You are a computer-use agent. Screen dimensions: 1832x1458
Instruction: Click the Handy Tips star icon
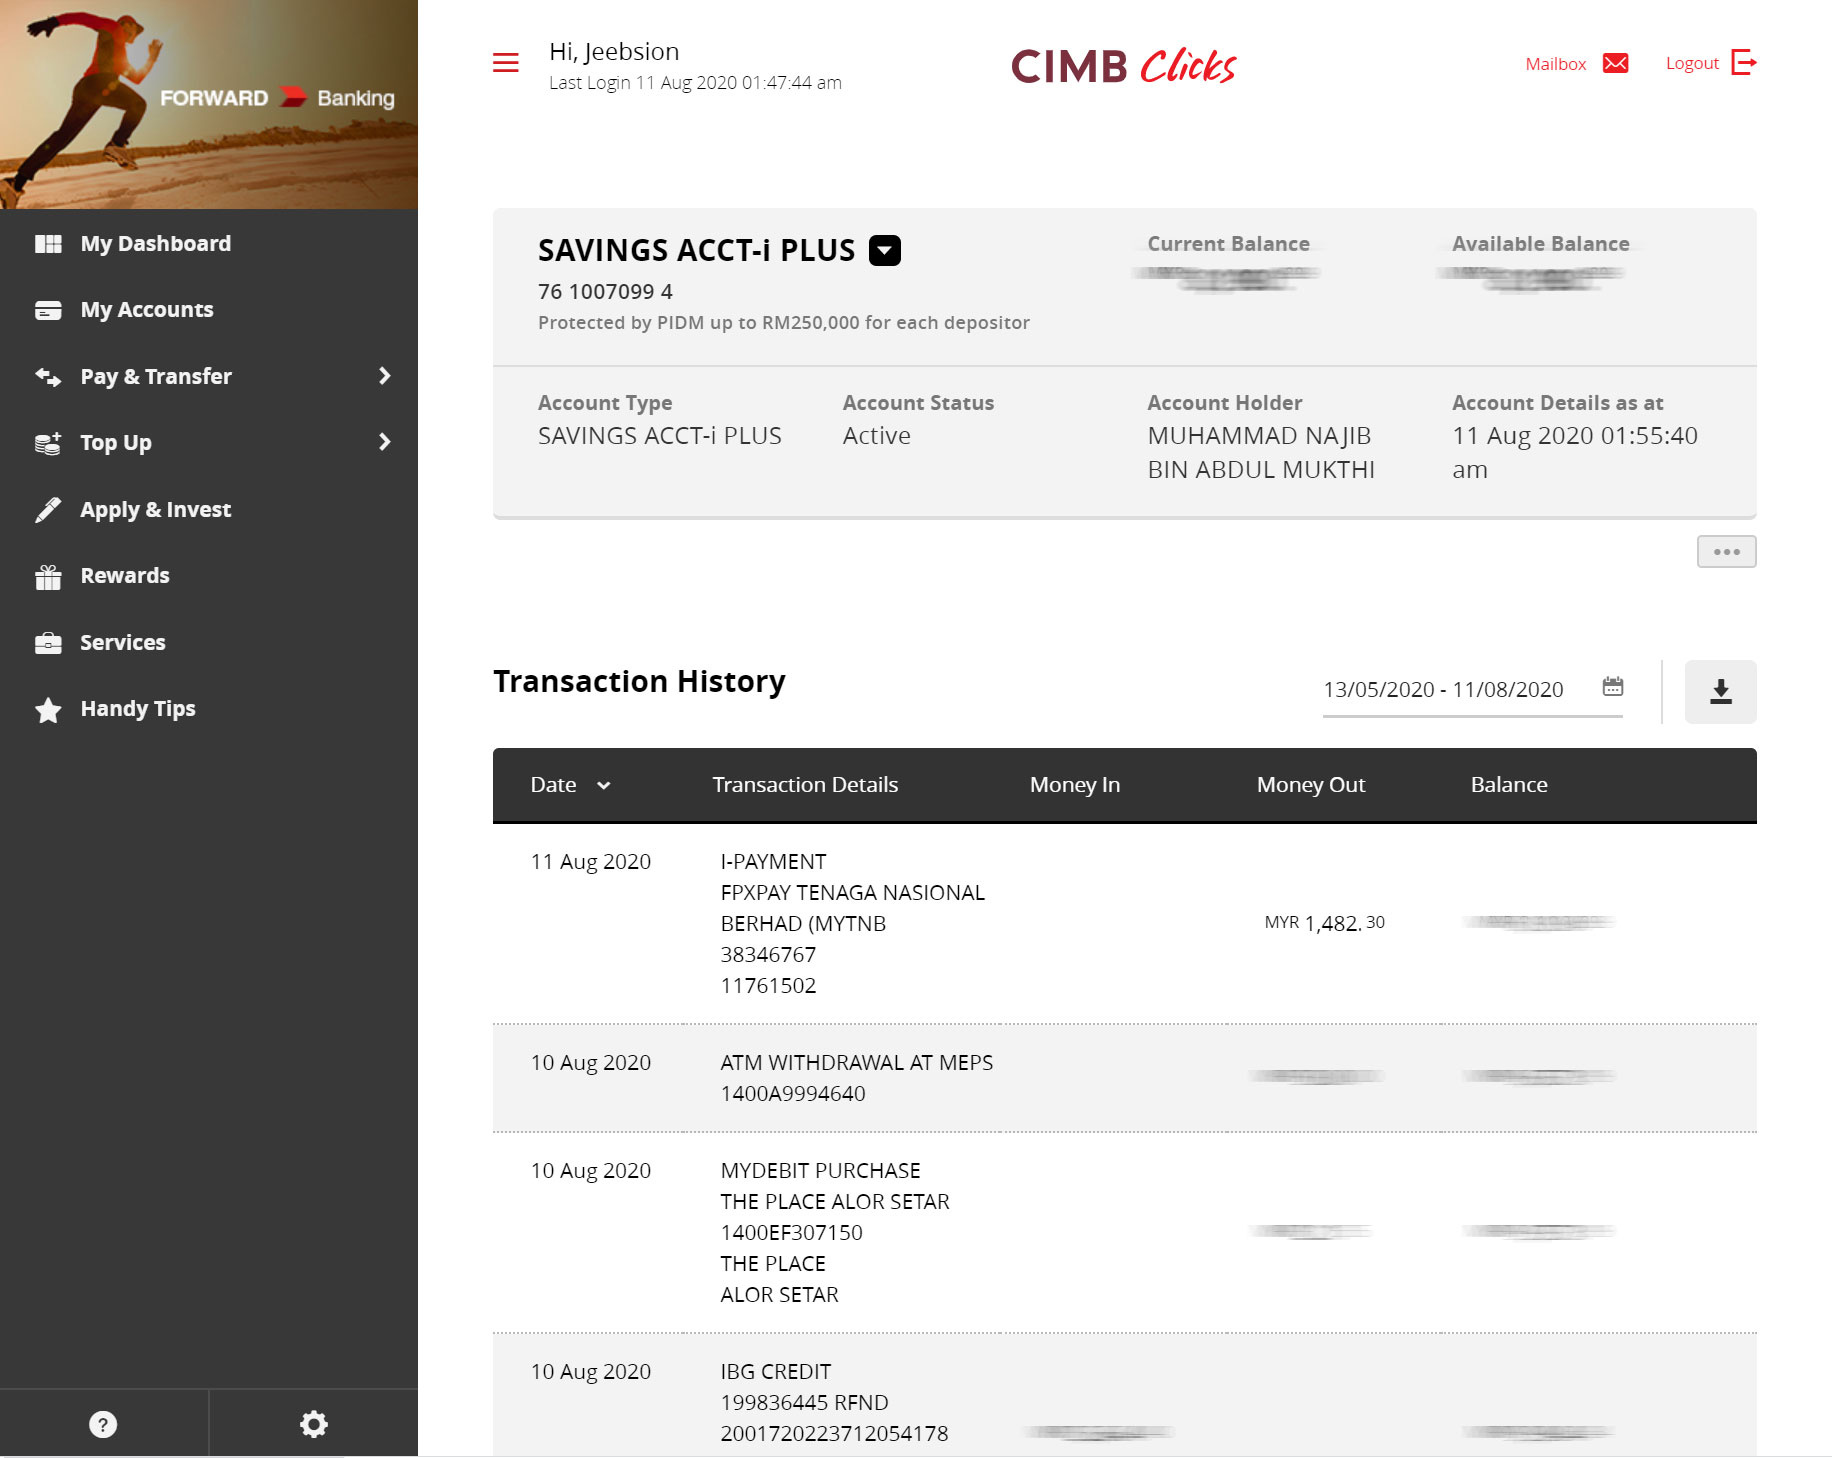[48, 709]
